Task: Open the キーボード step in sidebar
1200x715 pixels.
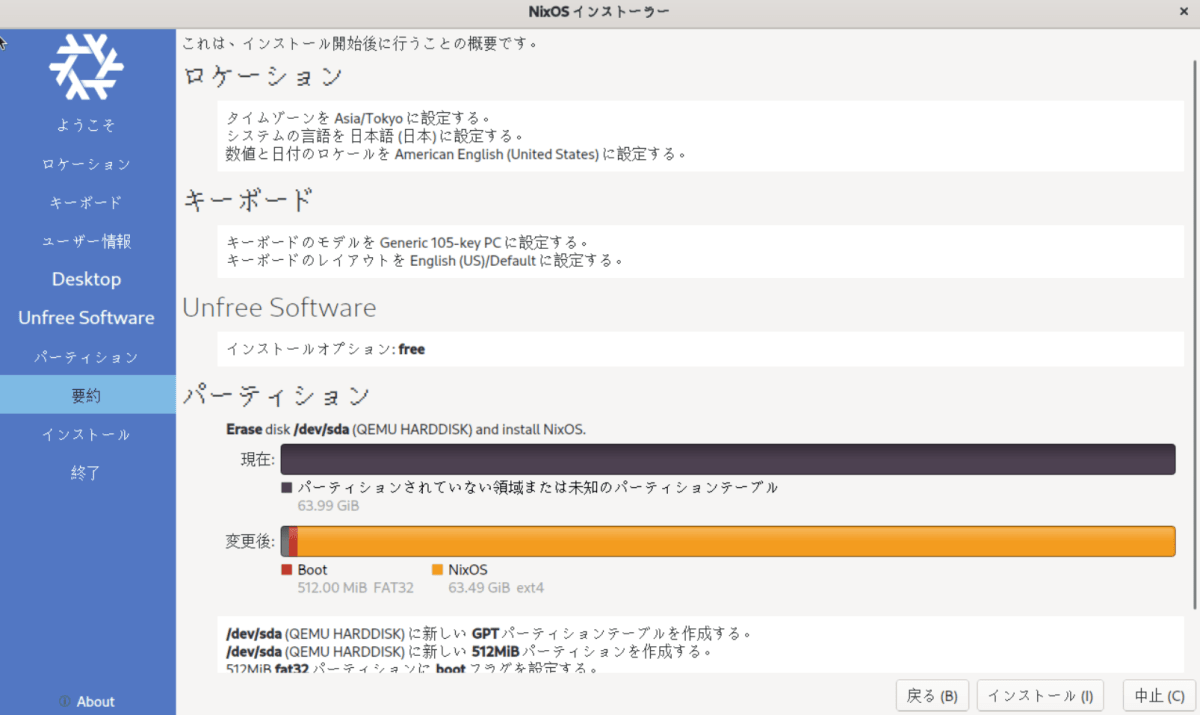Action: pos(87,202)
